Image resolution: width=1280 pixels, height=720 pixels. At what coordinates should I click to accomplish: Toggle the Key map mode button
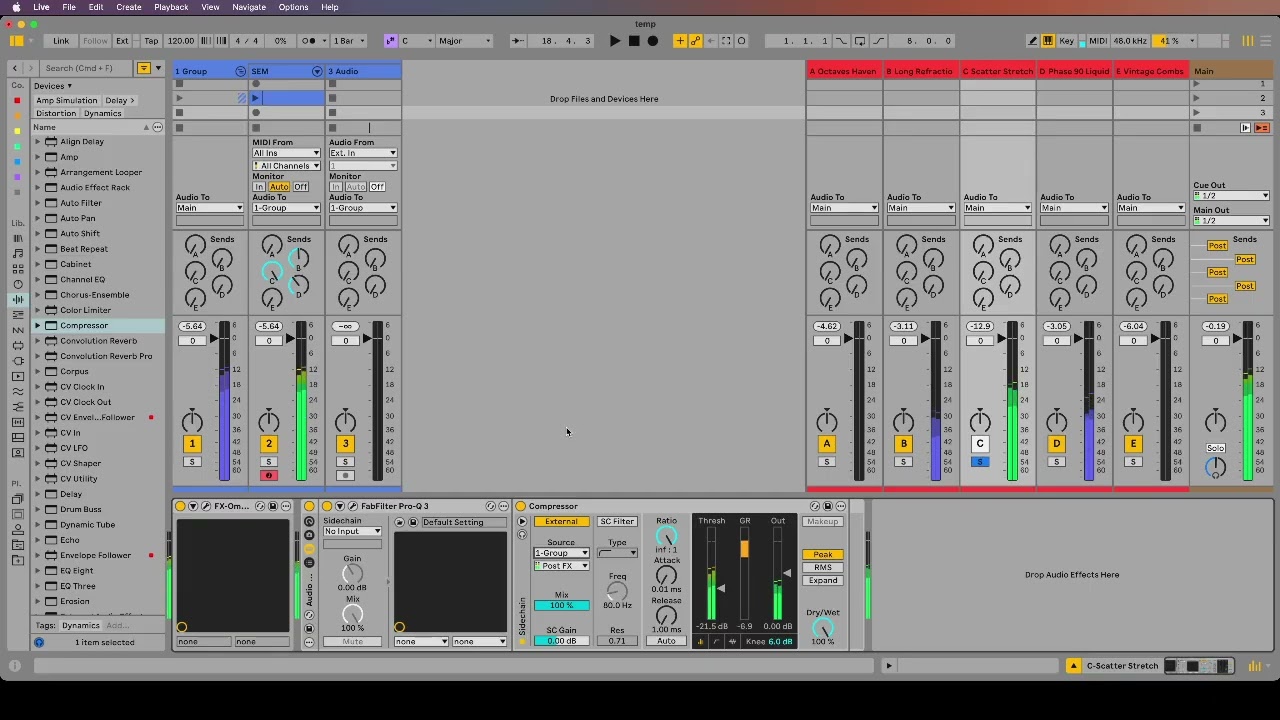click(1066, 41)
